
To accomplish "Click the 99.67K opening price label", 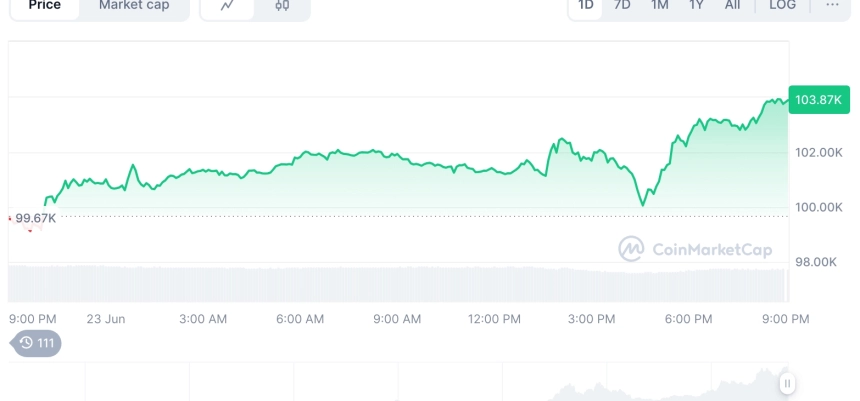I will click(x=35, y=218).
